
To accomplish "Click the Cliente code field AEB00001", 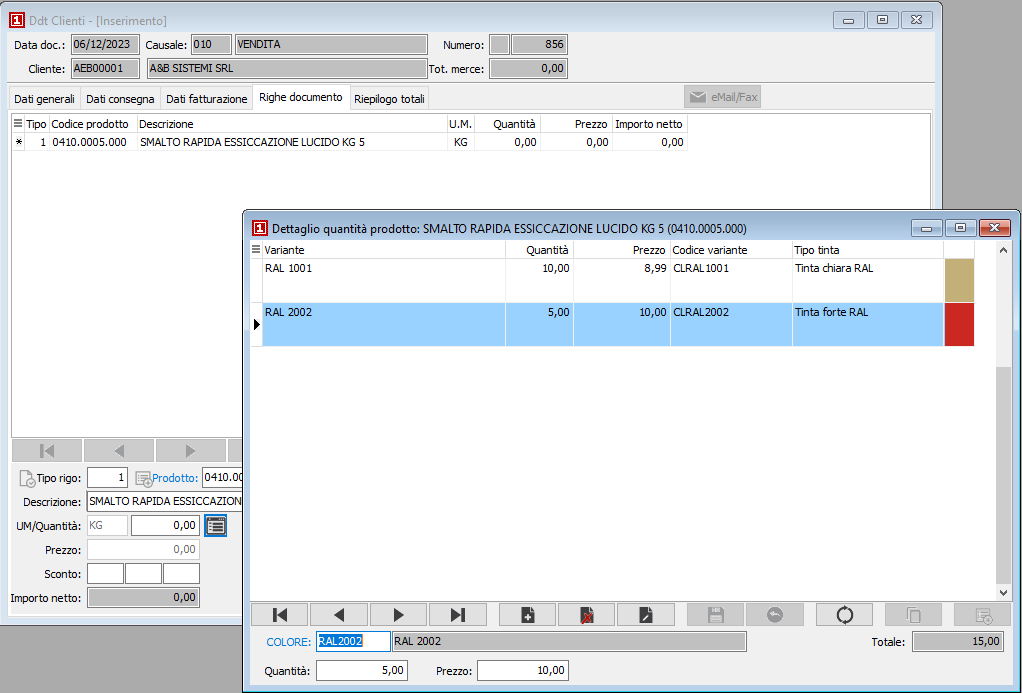I will pos(106,68).
